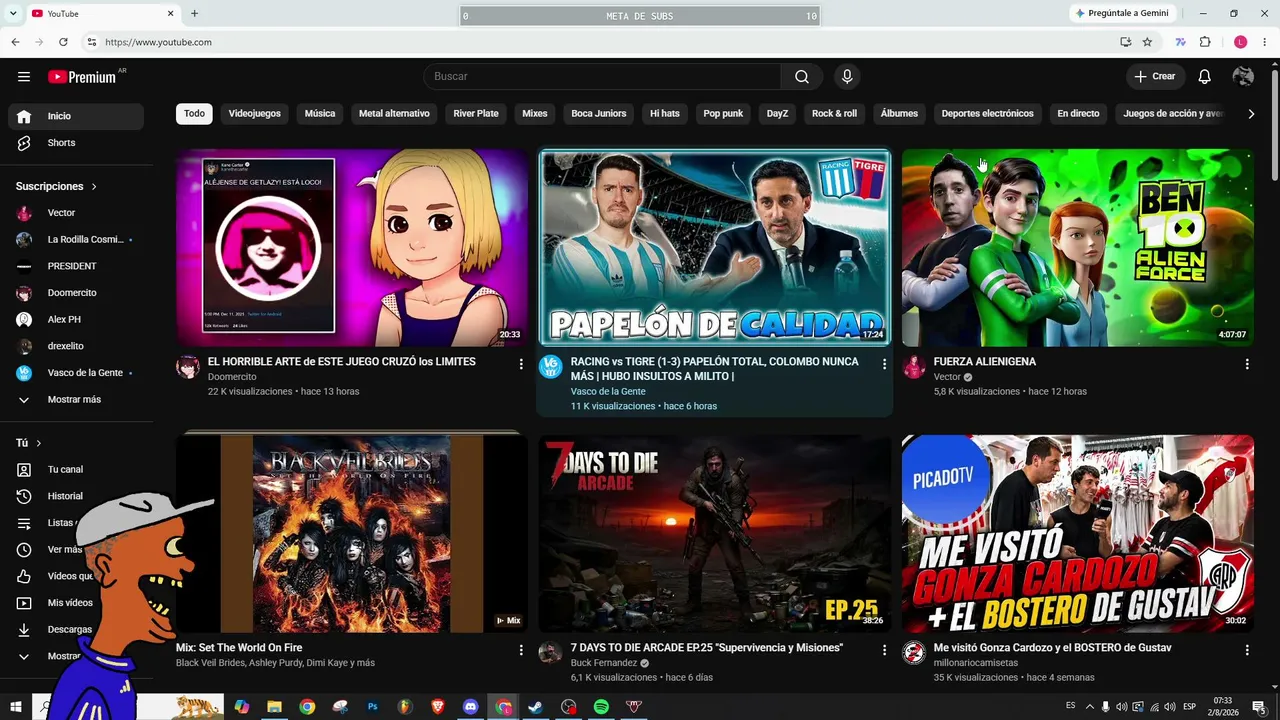Open the translate extension icon
This screenshot has width=1280, height=720.
1181,42
